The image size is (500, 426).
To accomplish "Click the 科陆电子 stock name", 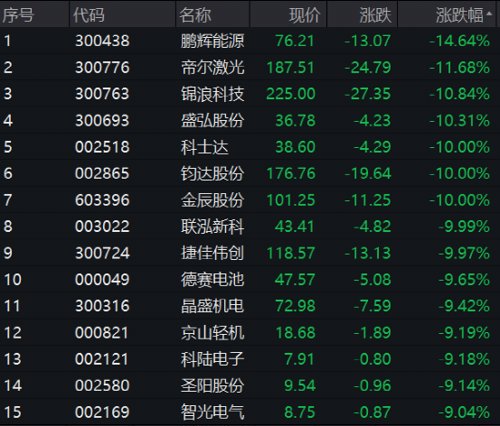I will pyautogui.click(x=212, y=359).
